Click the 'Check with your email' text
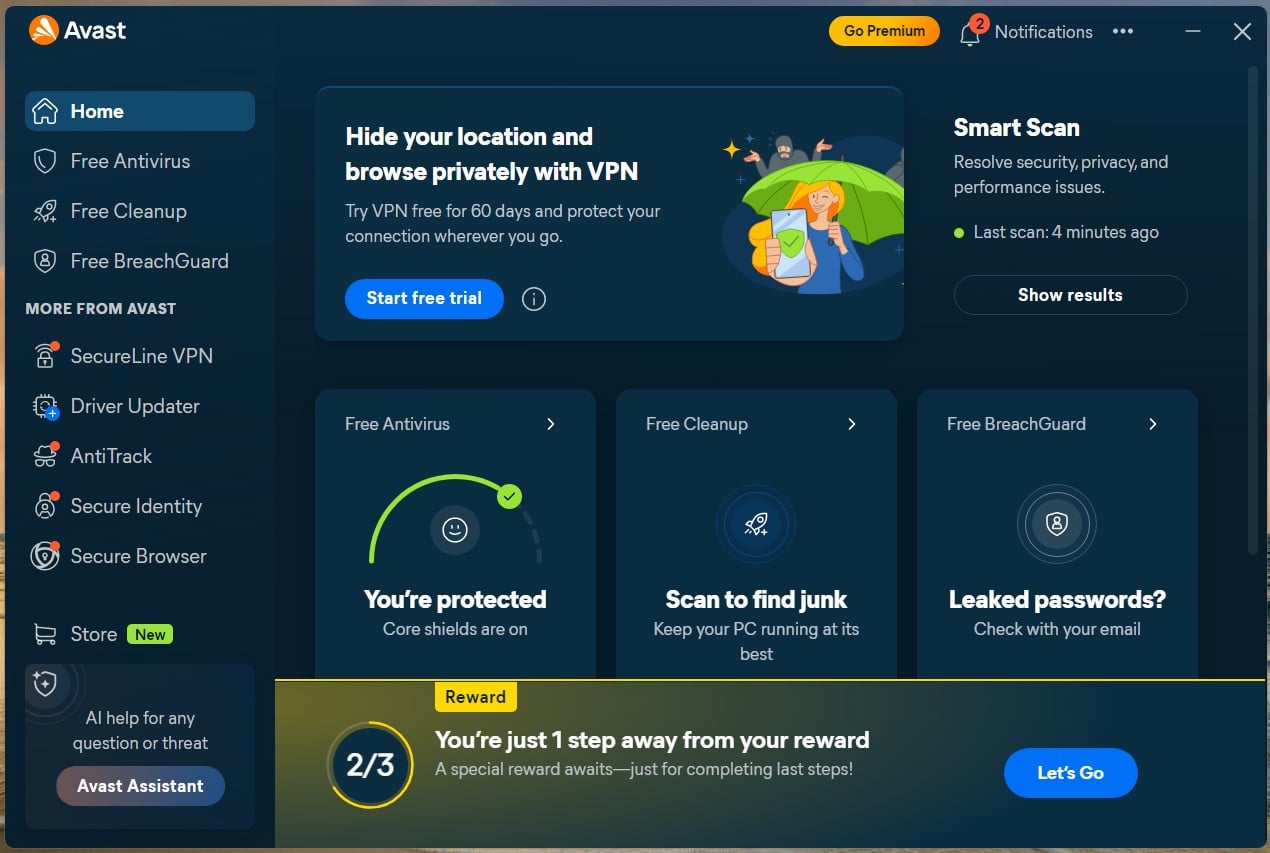 coord(1057,629)
